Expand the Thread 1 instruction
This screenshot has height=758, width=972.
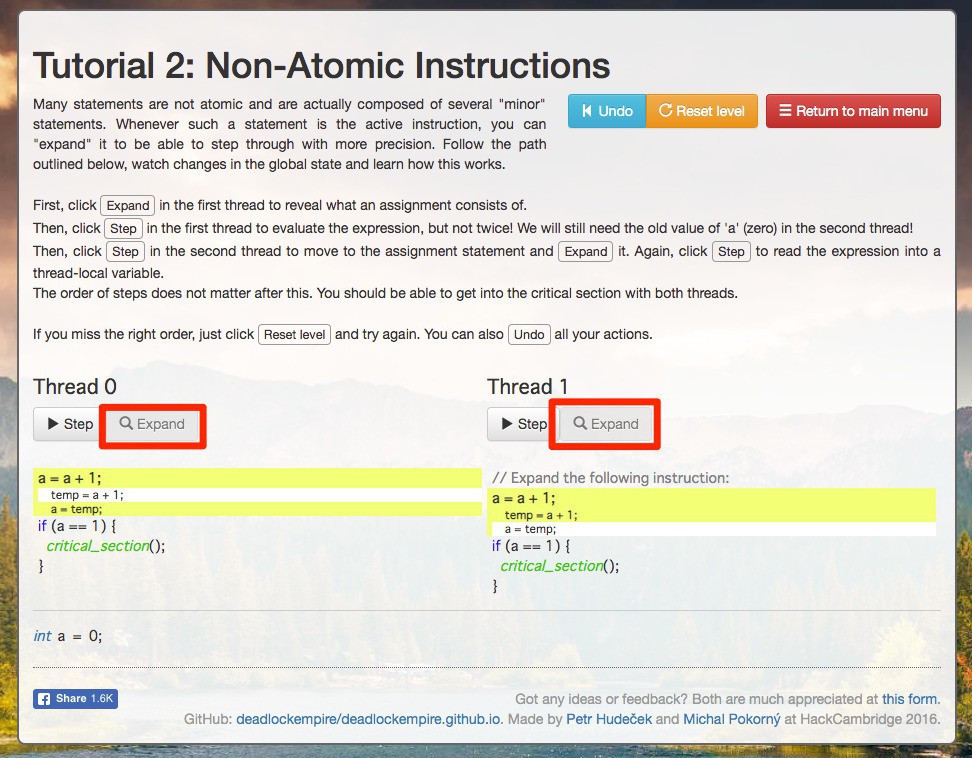606,424
